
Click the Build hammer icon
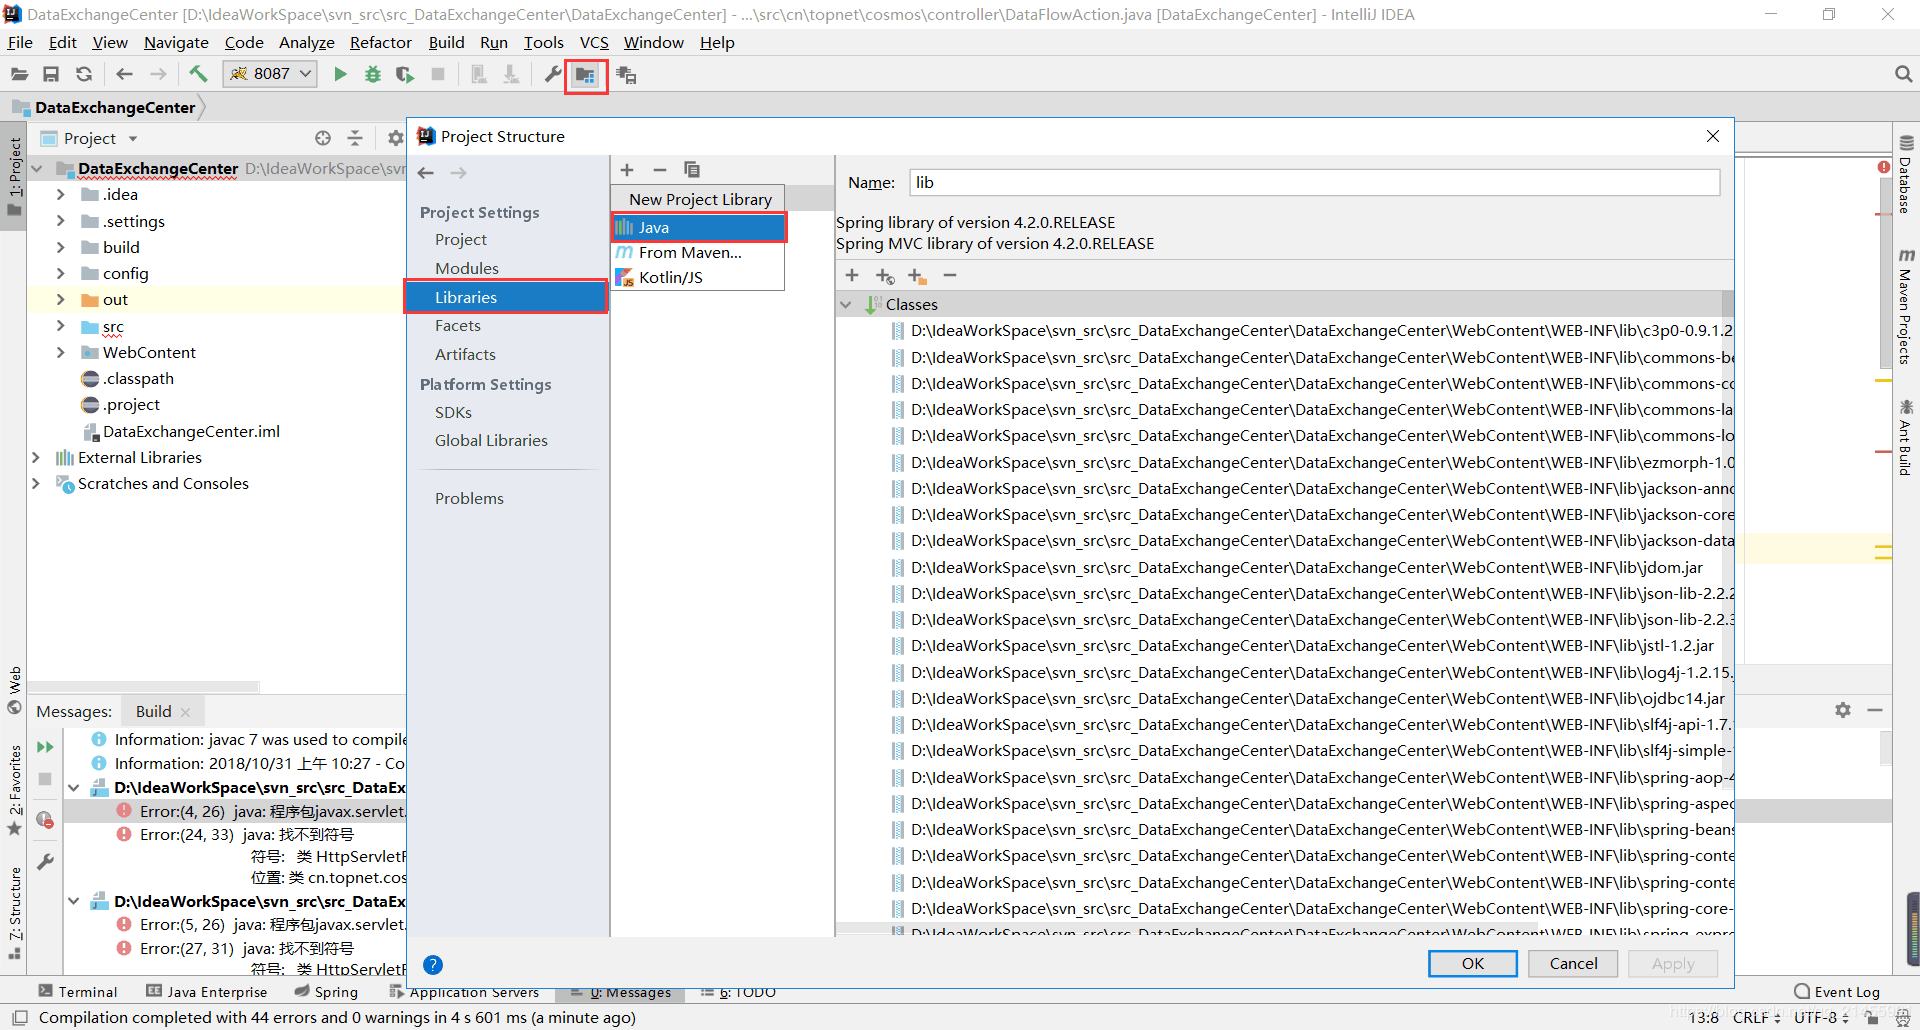click(x=198, y=73)
